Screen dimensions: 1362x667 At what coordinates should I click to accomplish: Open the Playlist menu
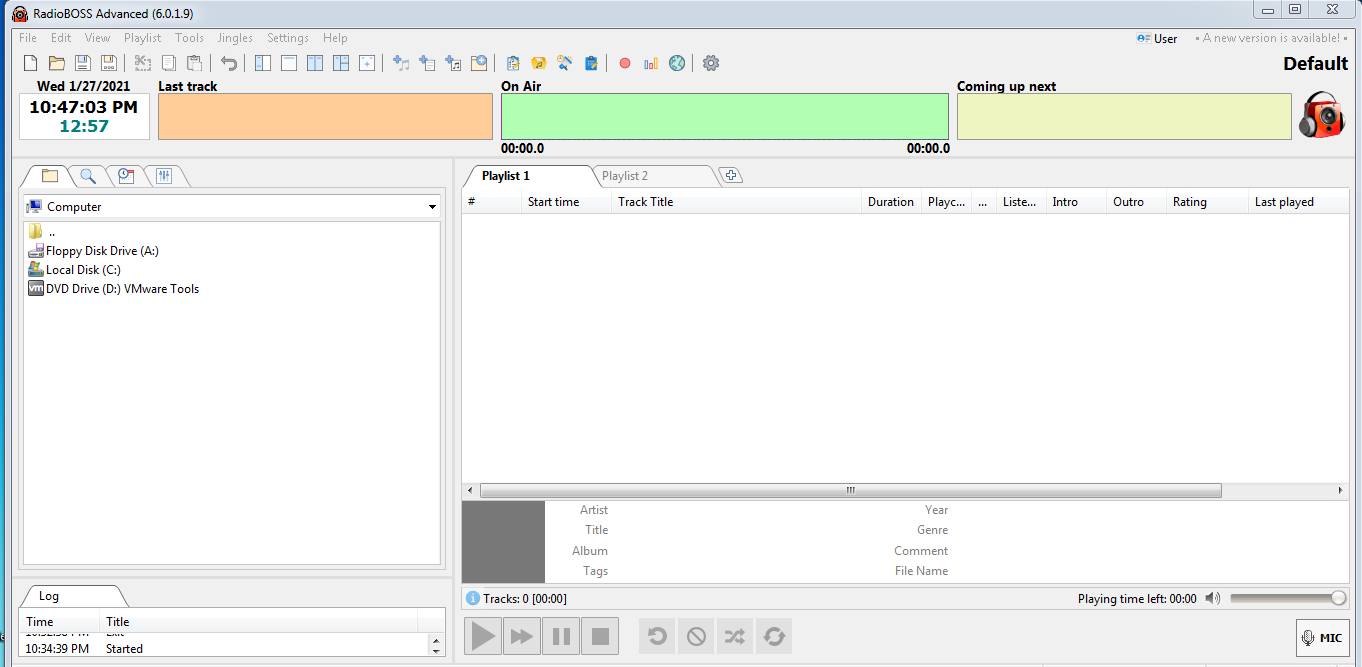(x=143, y=38)
